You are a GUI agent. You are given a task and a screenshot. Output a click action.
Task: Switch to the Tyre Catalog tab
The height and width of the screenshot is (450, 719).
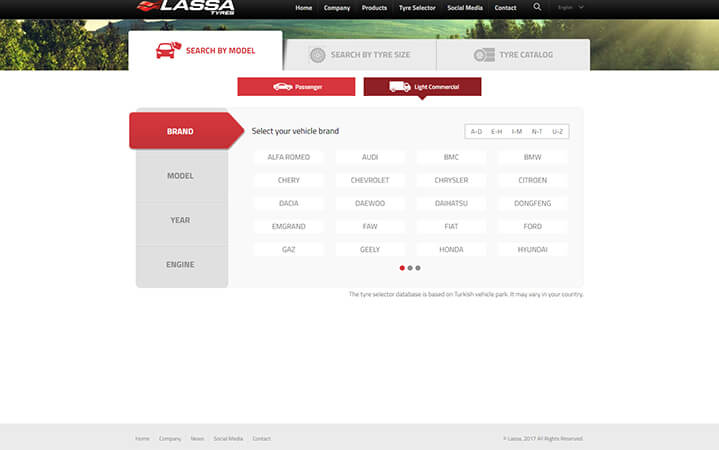[x=513, y=55]
